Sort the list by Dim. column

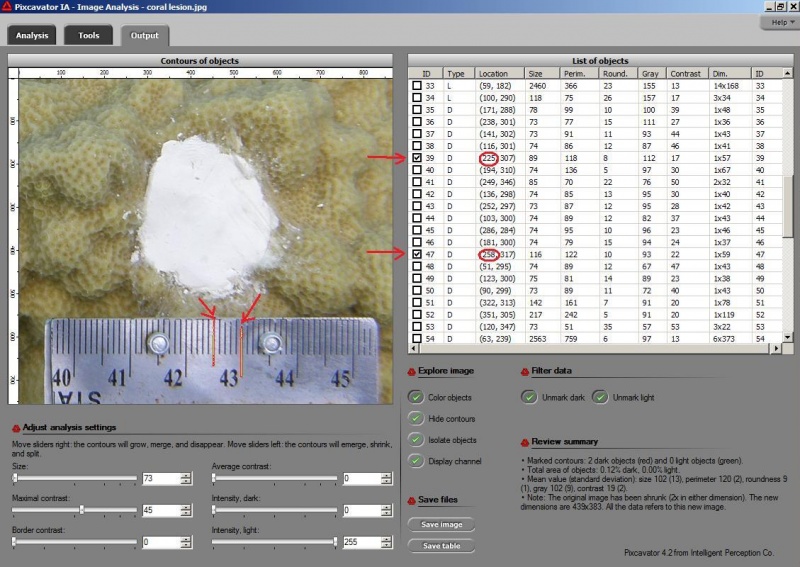730,73
